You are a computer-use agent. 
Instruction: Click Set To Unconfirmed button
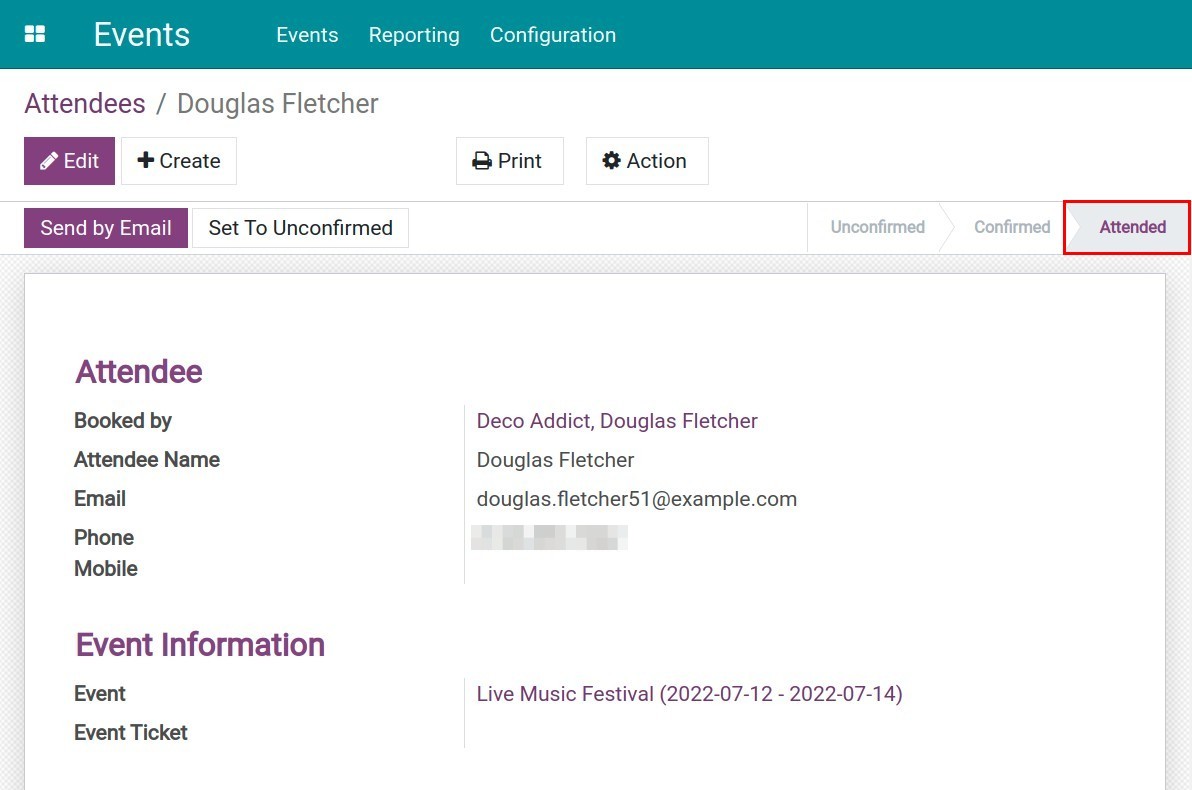300,228
